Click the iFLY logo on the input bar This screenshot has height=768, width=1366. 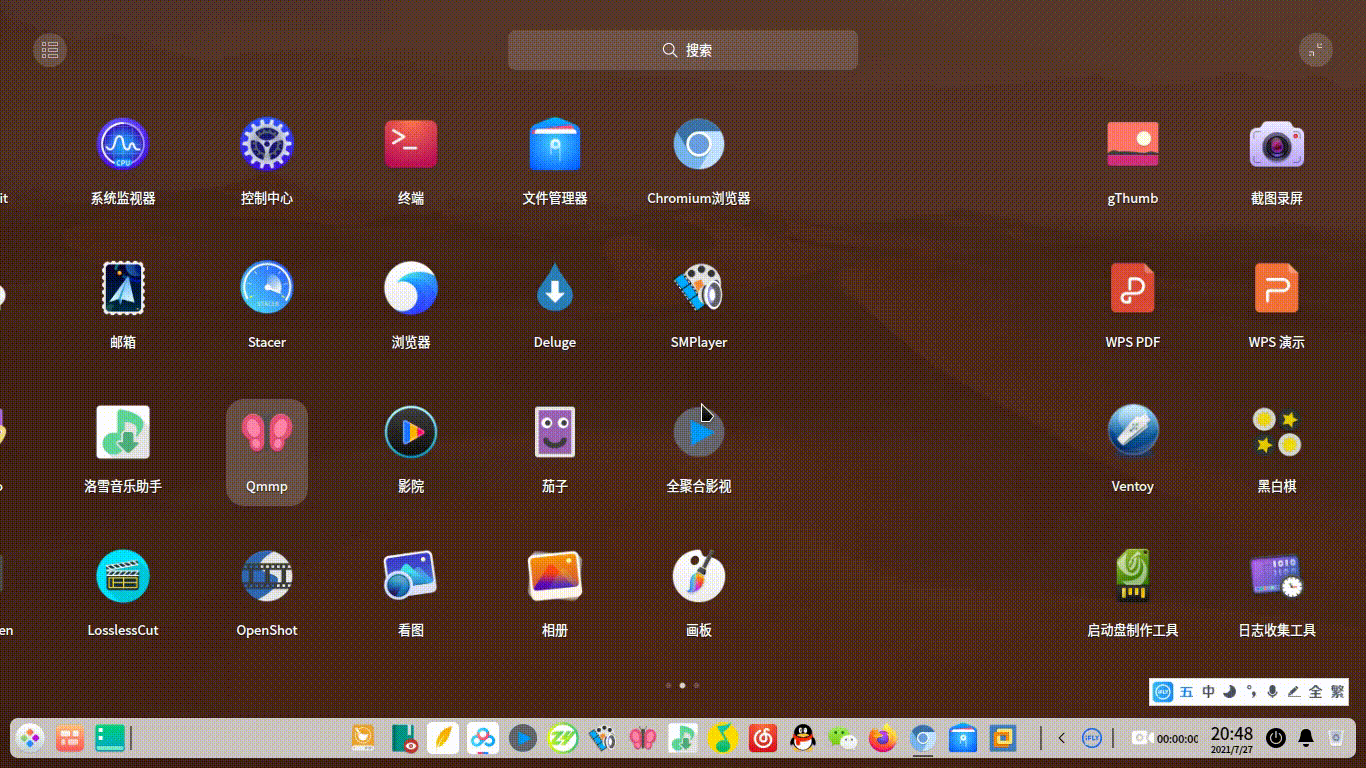tap(1163, 691)
